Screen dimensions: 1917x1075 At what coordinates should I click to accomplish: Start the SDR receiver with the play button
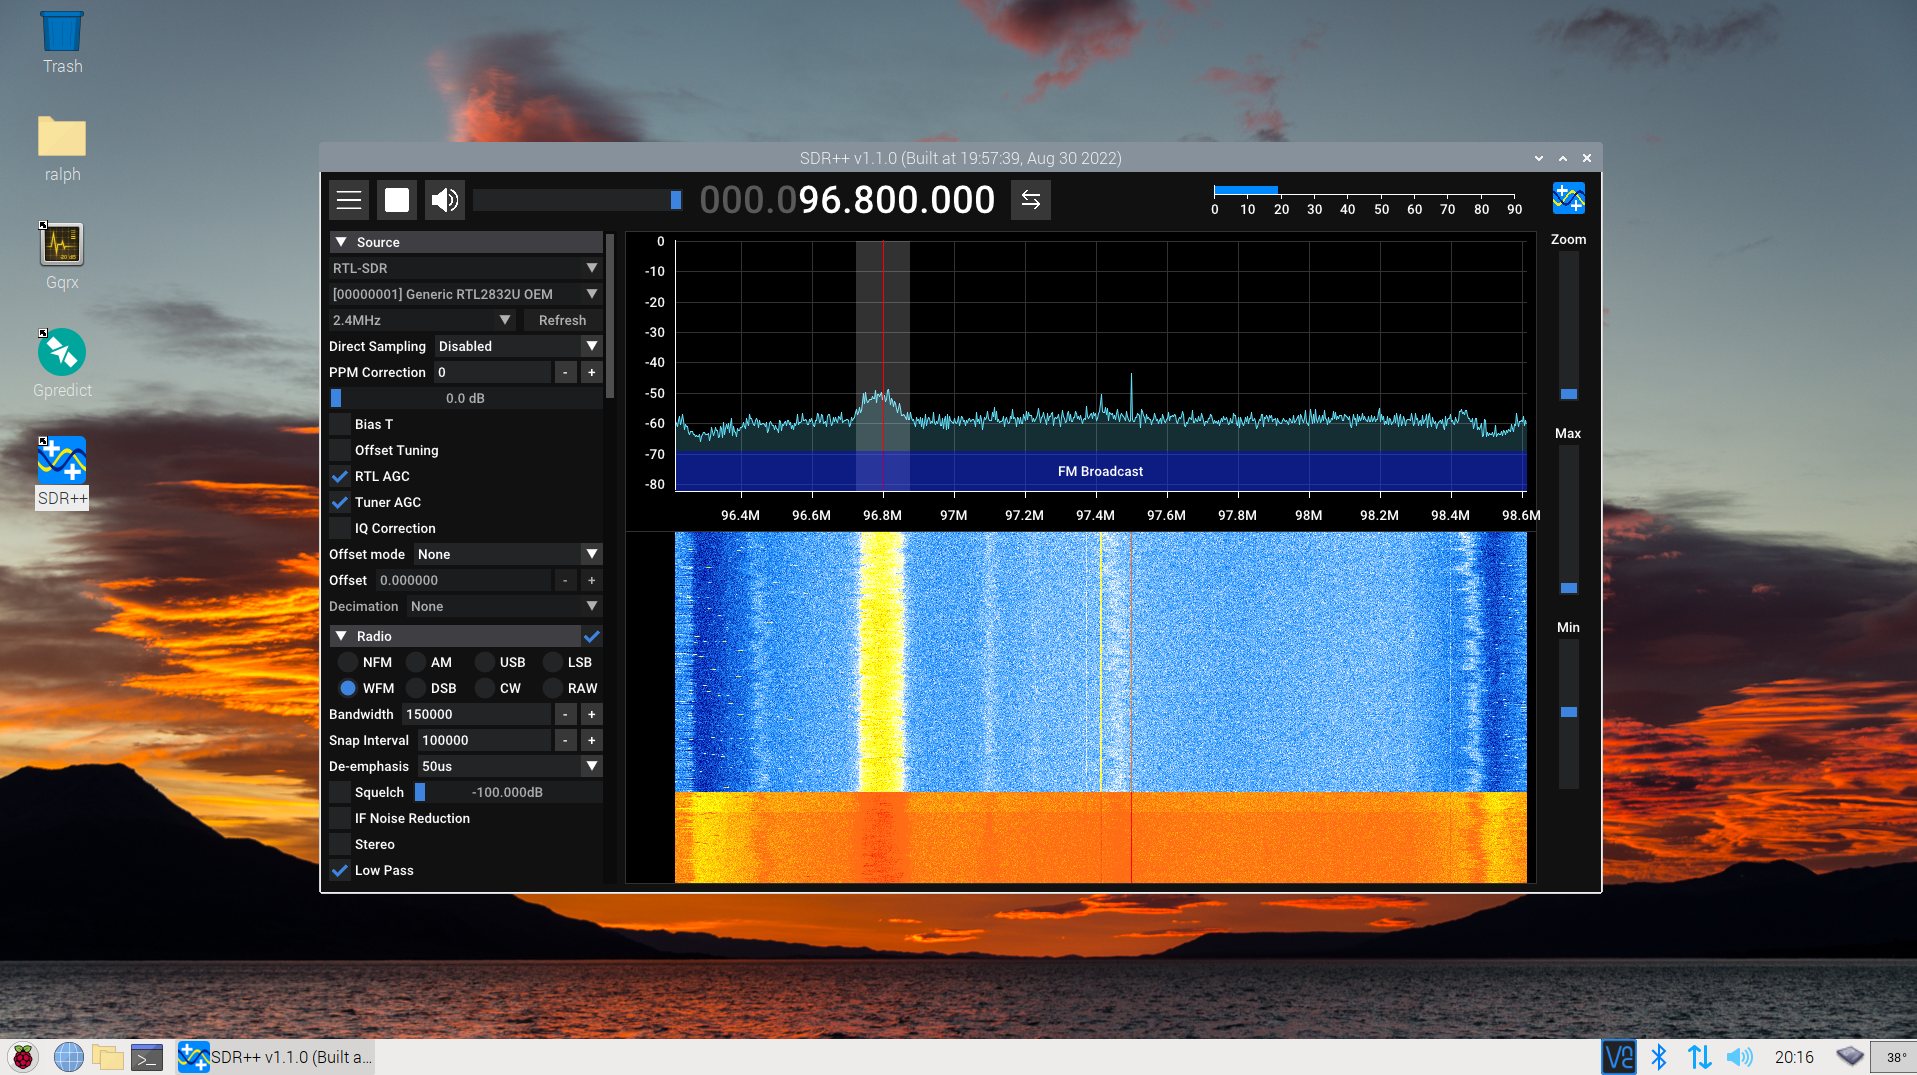[x=396, y=200]
